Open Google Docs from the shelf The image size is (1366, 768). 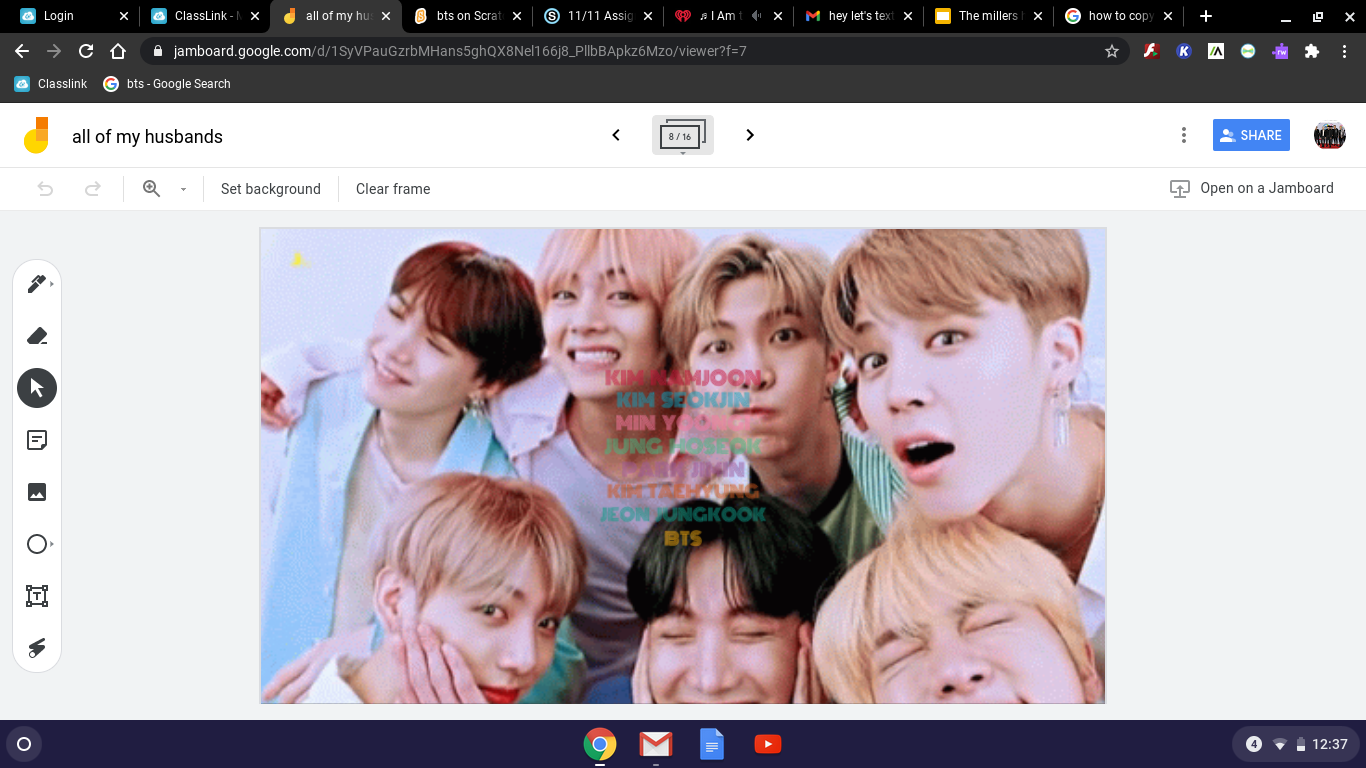[712, 744]
